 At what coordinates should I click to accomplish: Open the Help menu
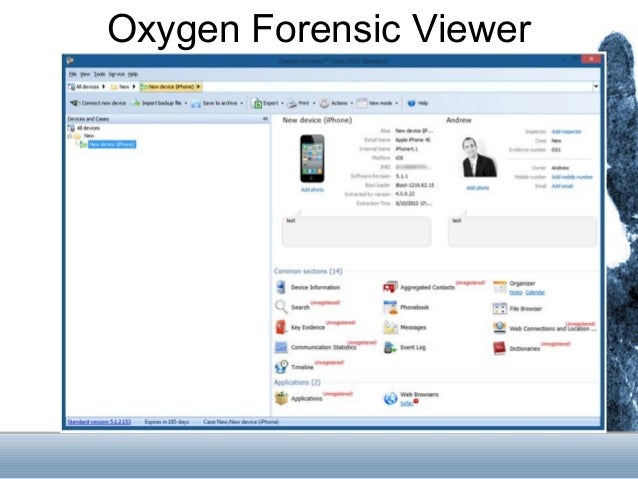[x=133, y=74]
